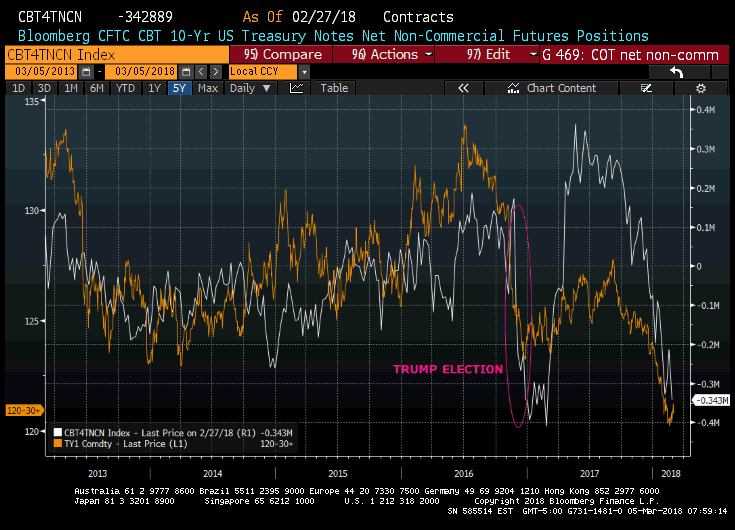Click the Local CCY currency field

point(262,72)
